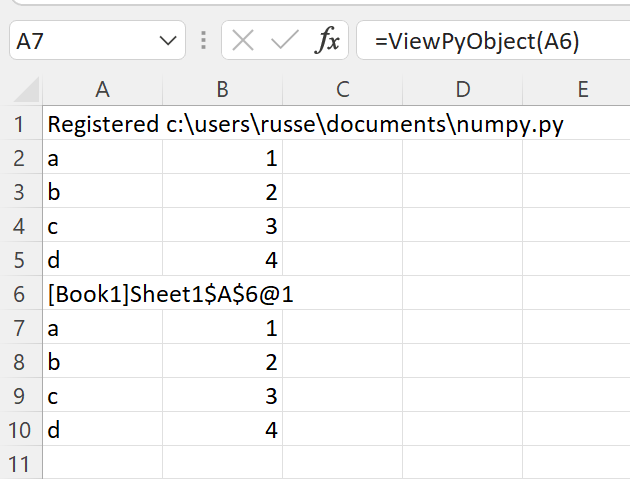Image resolution: width=630 pixels, height=479 pixels.
Task: Select the column D header
Action: pyautogui.click(x=462, y=89)
